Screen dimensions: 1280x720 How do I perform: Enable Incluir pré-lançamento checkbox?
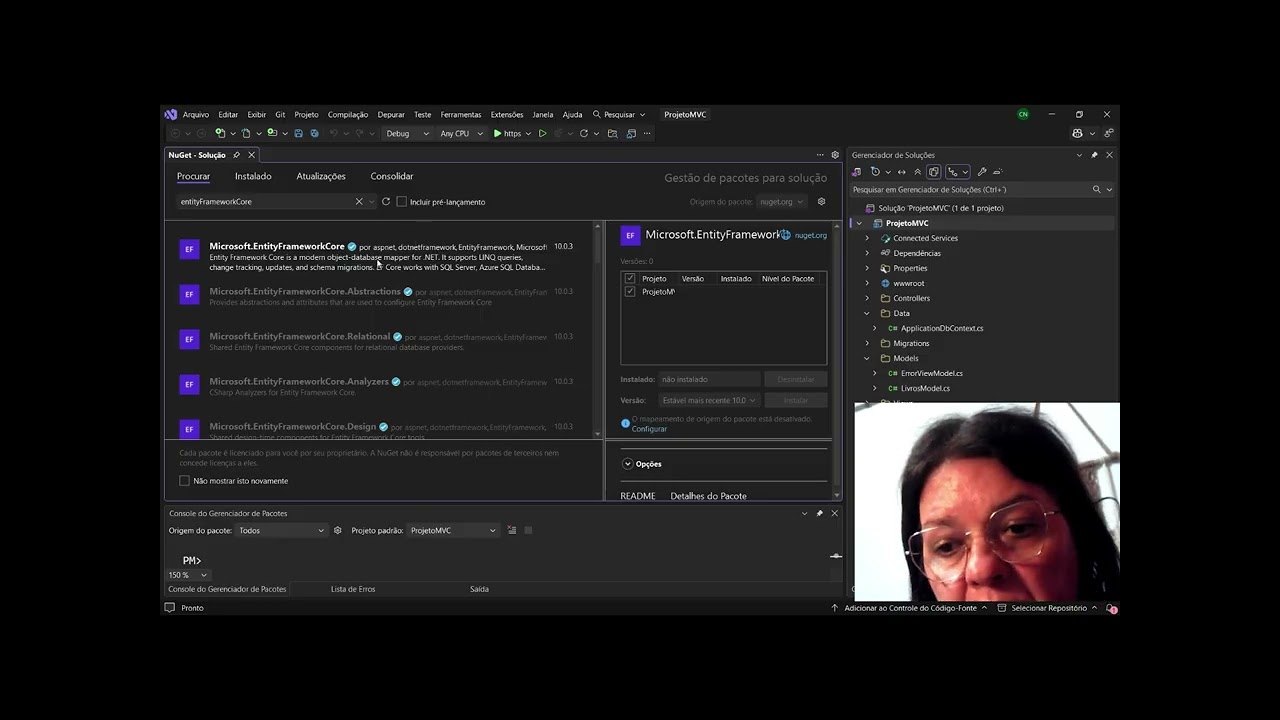click(401, 201)
